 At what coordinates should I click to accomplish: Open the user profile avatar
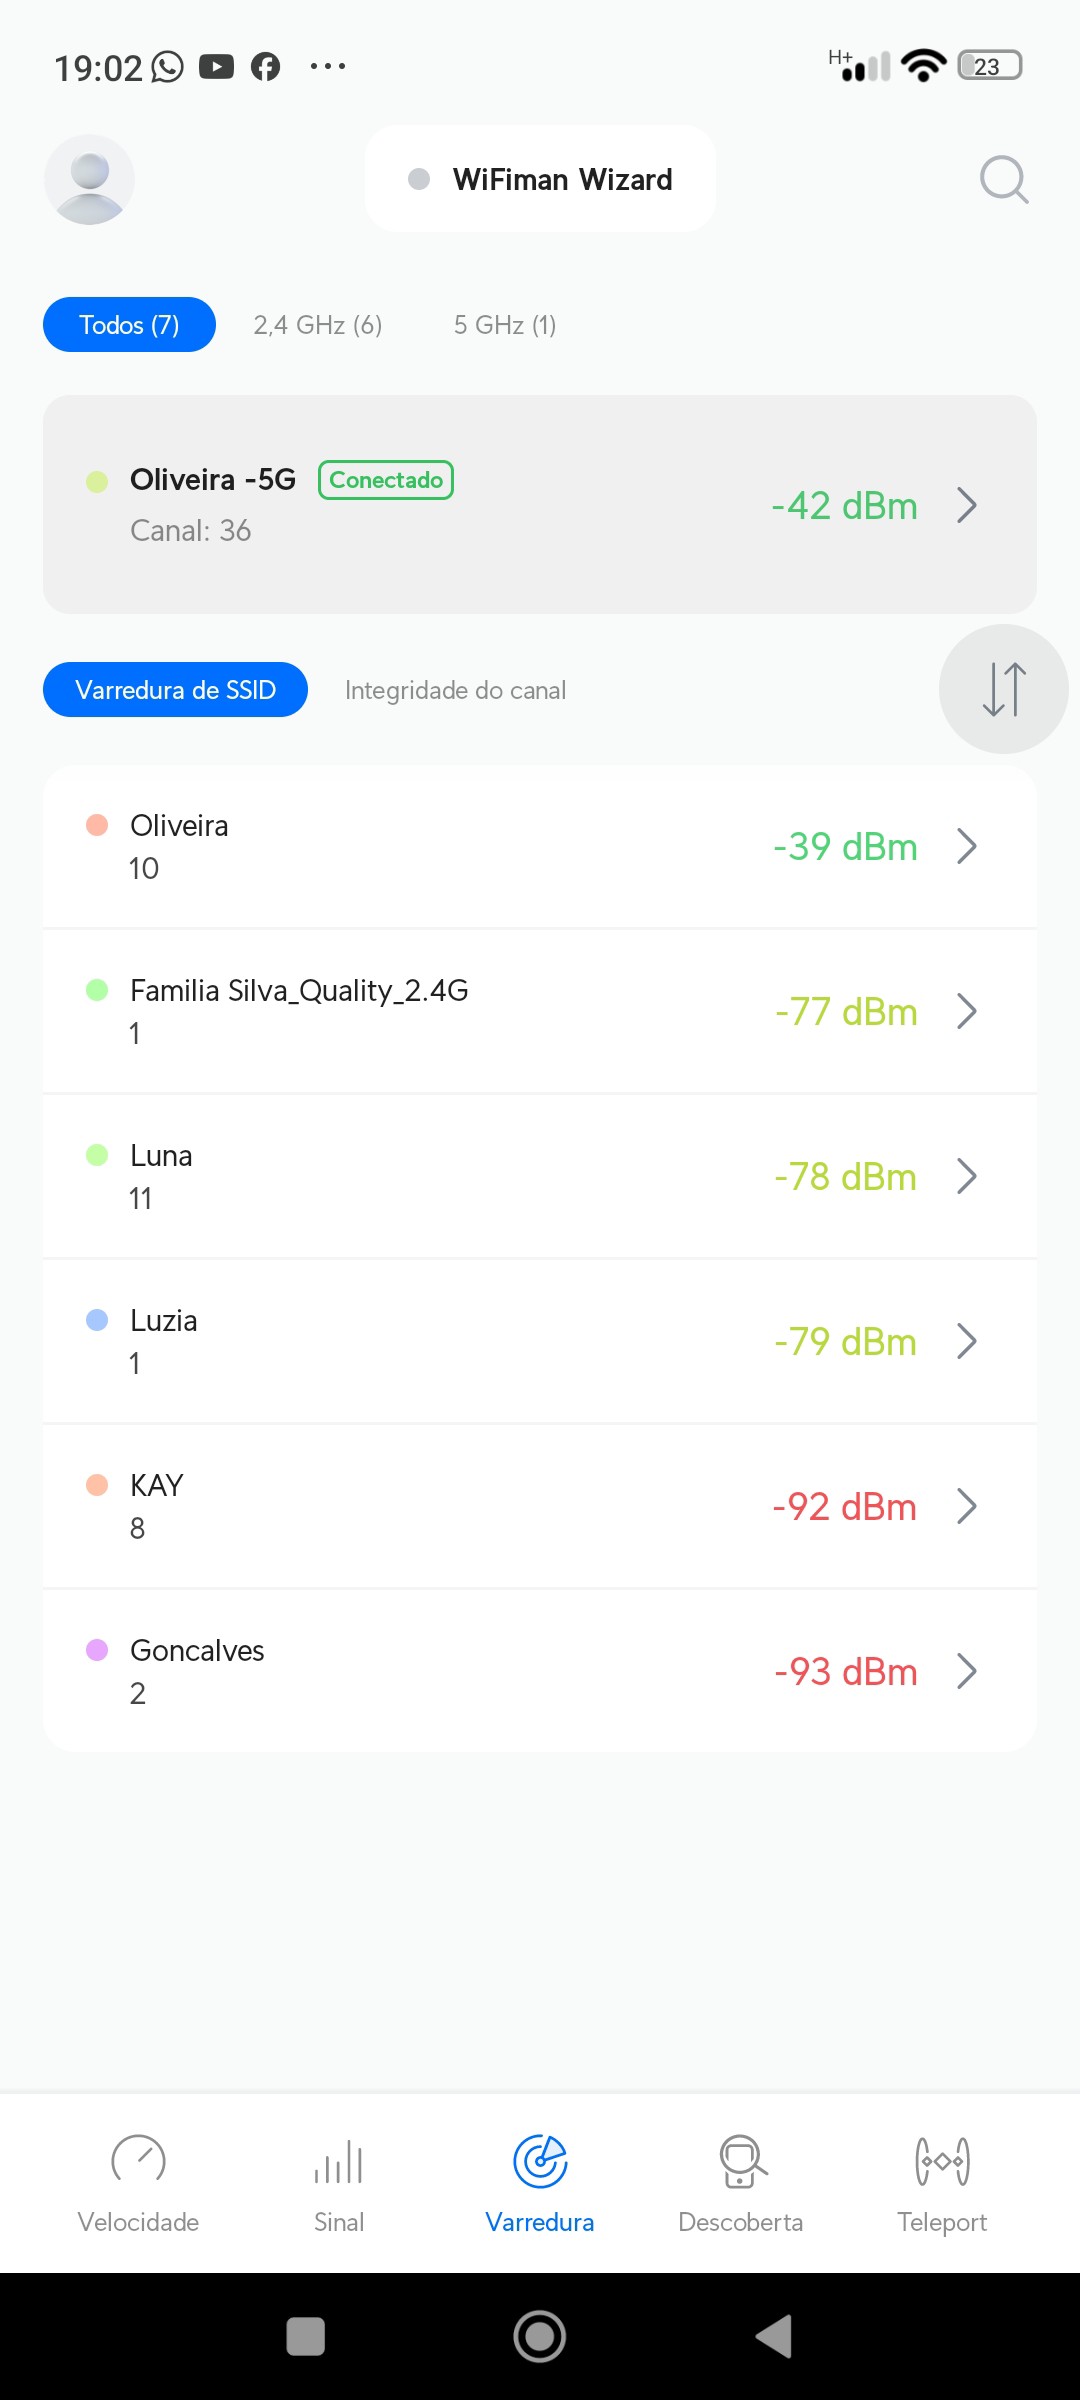[x=90, y=180]
